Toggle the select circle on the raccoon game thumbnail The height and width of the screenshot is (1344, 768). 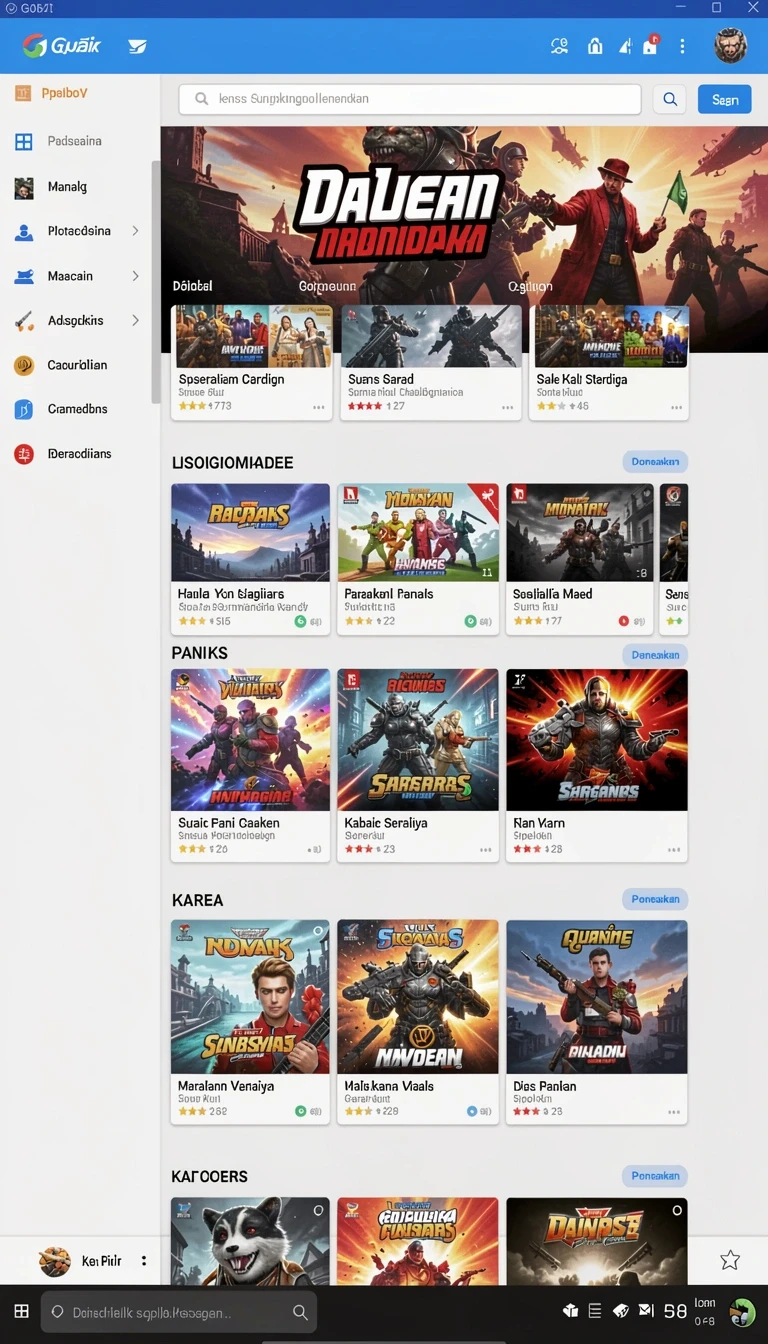(318, 1210)
